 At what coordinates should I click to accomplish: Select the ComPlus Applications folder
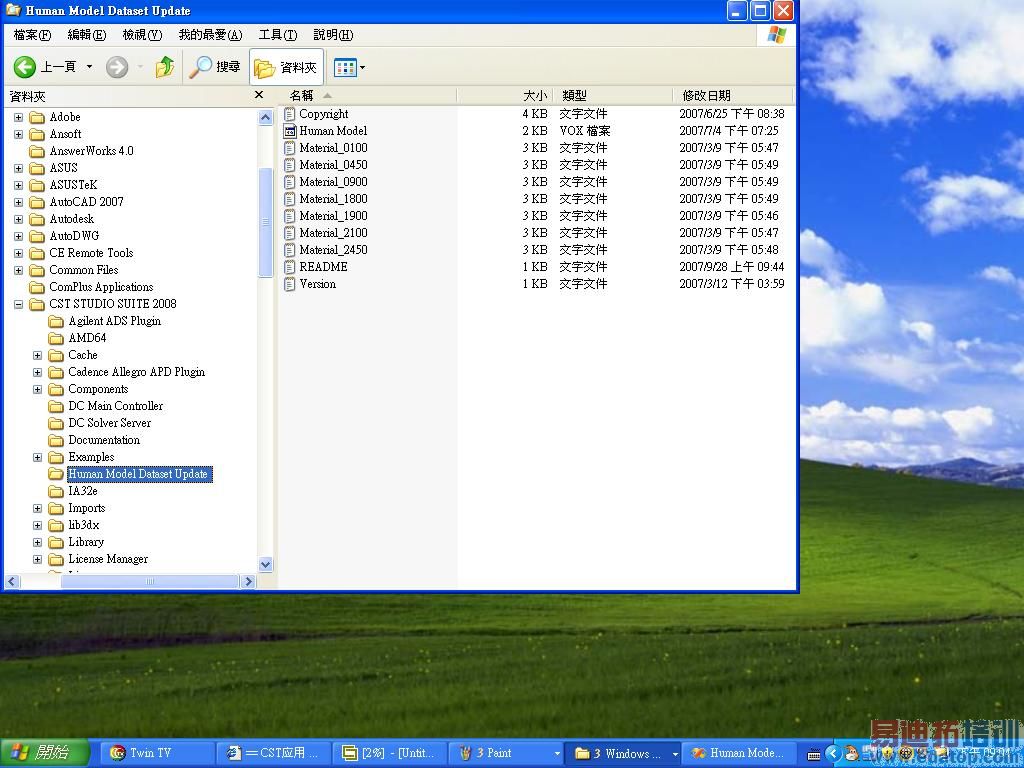pos(101,287)
